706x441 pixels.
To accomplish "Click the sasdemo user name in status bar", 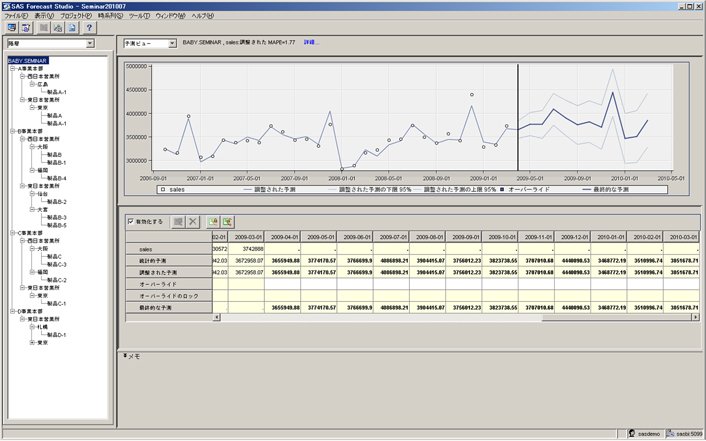I will click(649, 434).
